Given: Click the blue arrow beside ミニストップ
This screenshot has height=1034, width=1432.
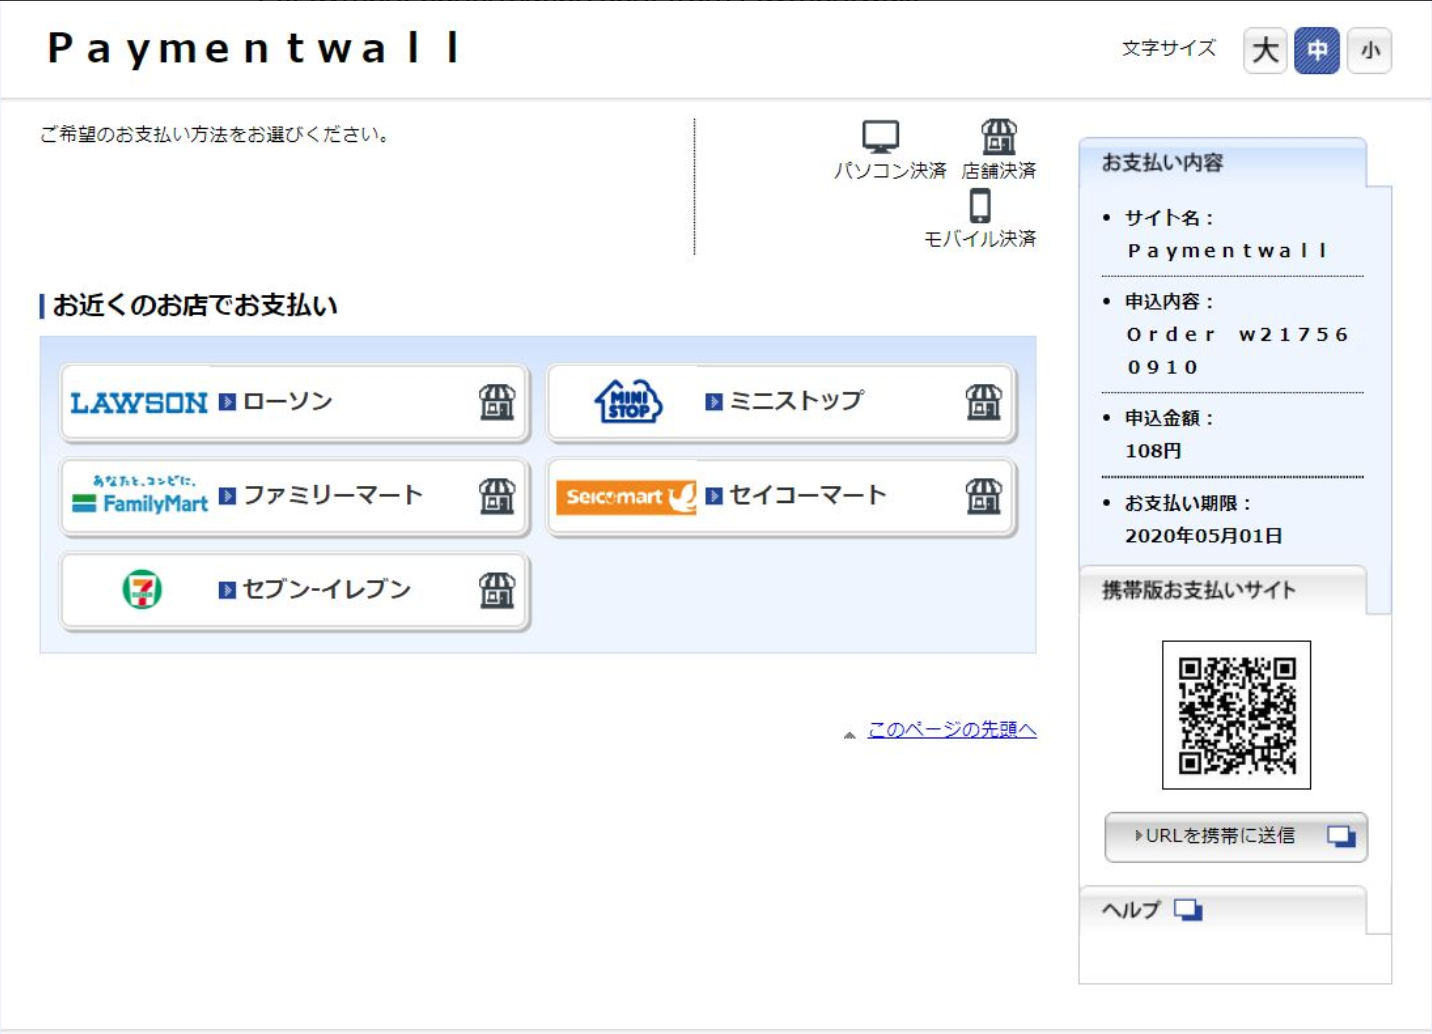Looking at the screenshot, I should [714, 402].
